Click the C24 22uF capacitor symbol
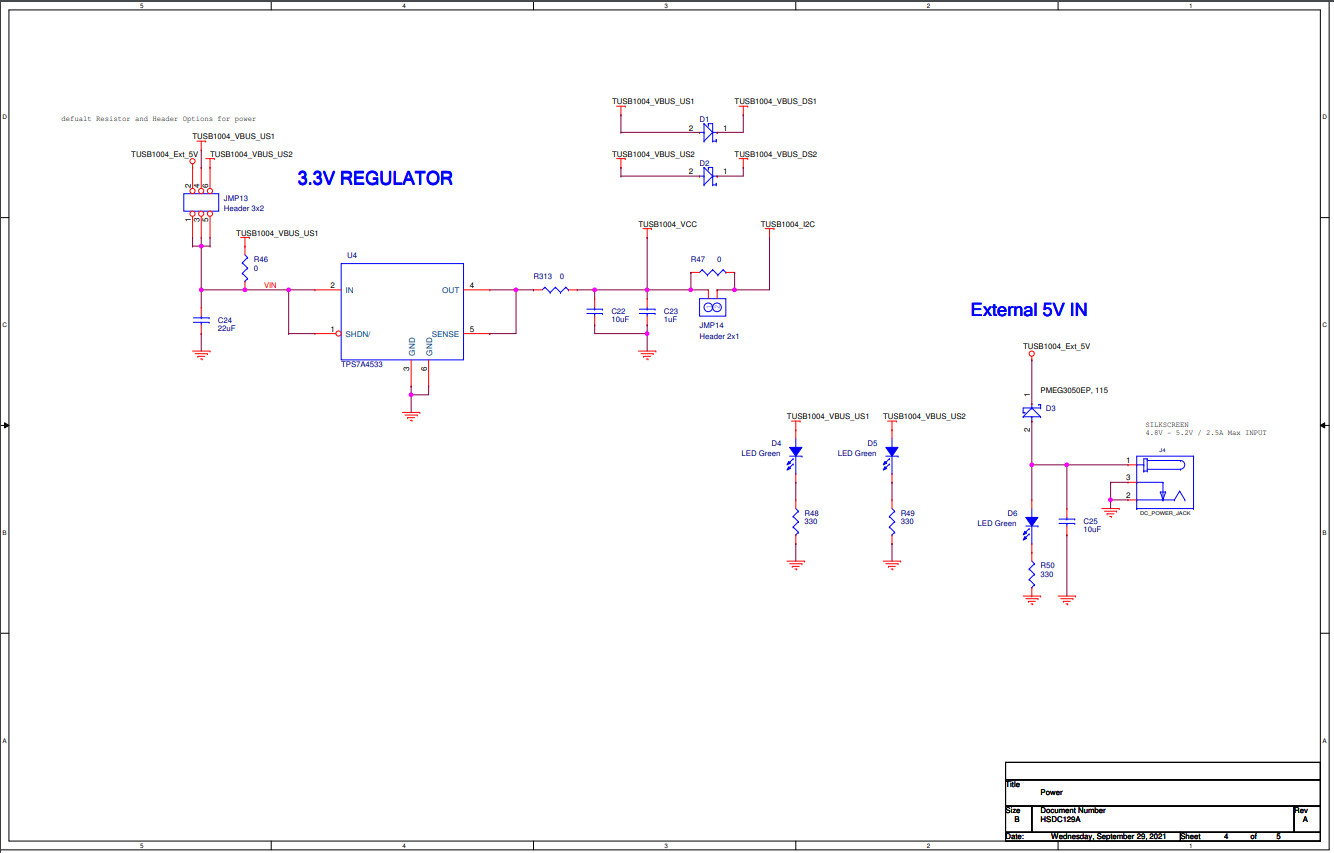The image size is (1334, 853). coord(201,322)
